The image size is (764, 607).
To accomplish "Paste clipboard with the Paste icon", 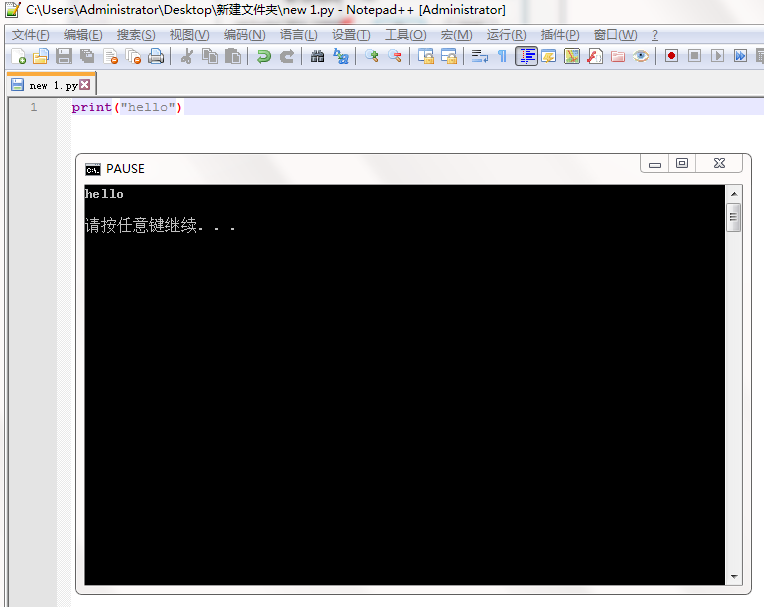I will coord(233,57).
